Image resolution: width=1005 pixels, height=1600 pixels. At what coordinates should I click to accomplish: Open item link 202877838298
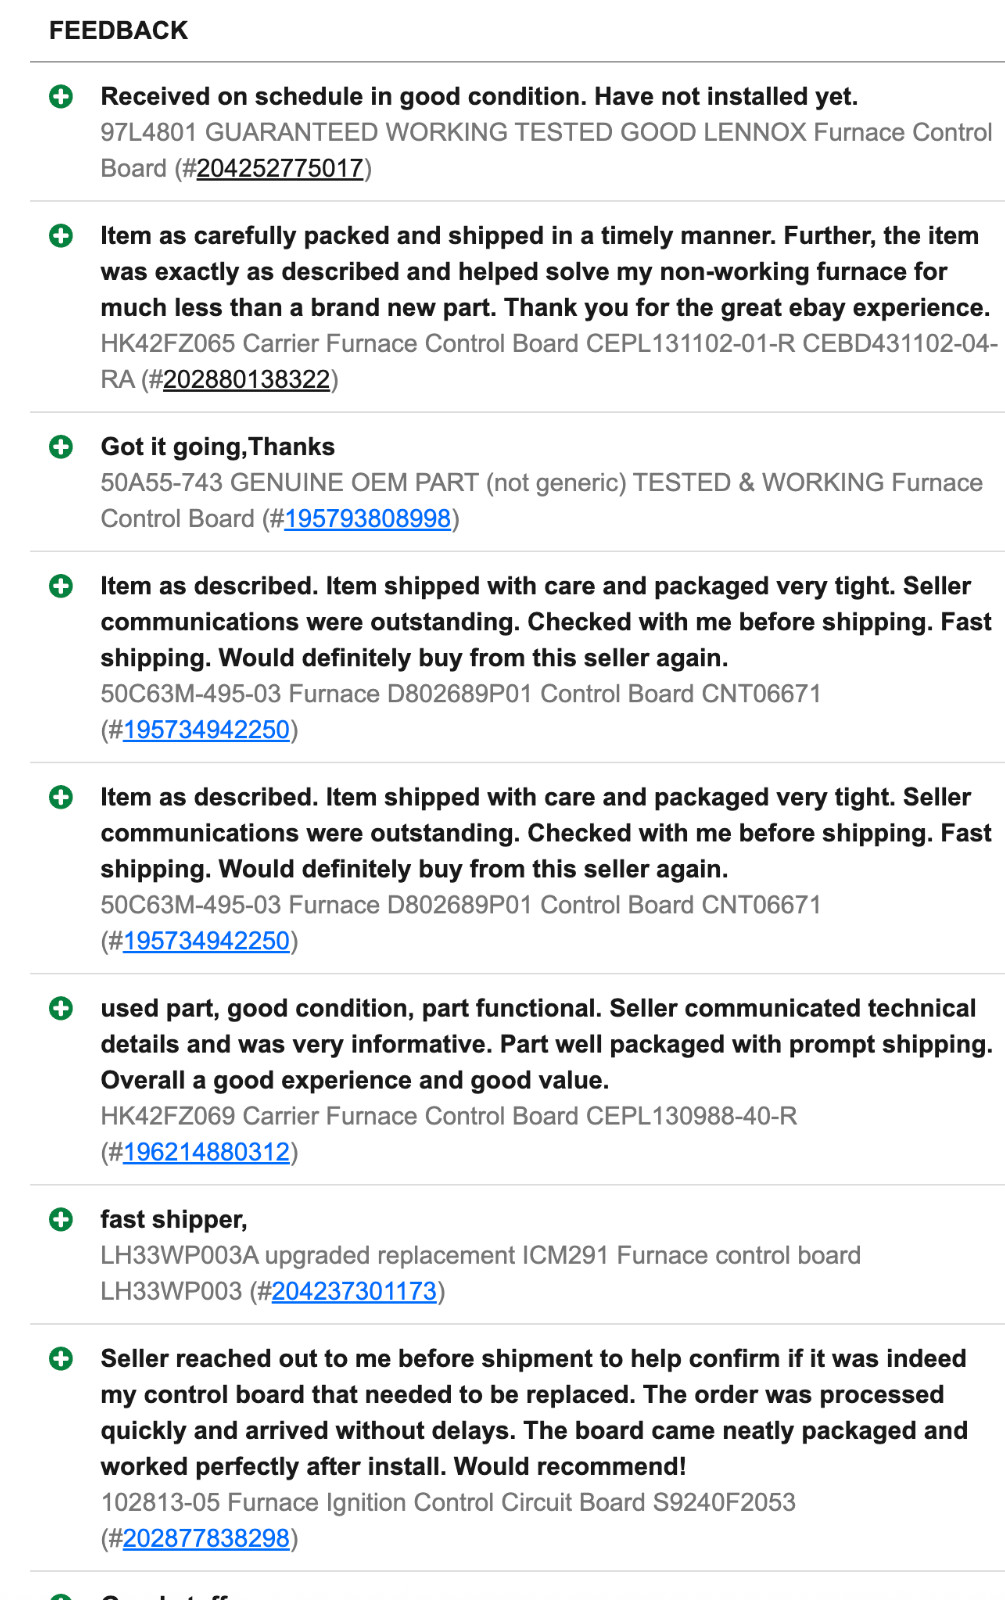(207, 1538)
